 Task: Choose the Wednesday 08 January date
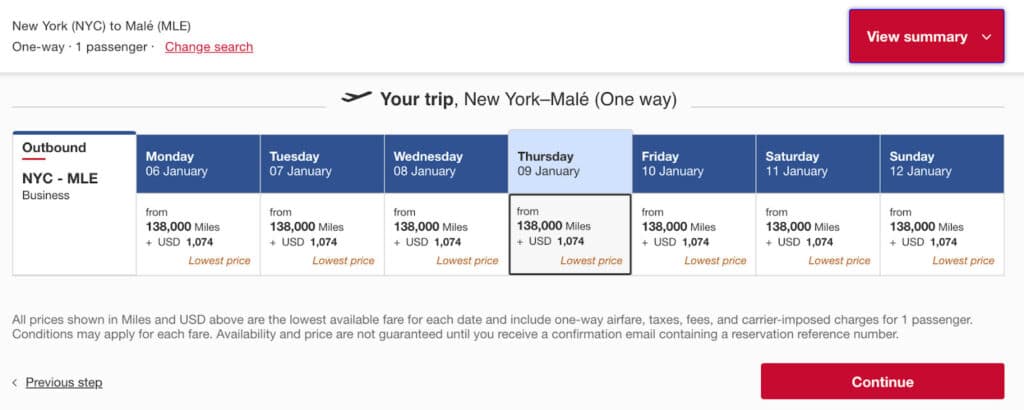446,163
